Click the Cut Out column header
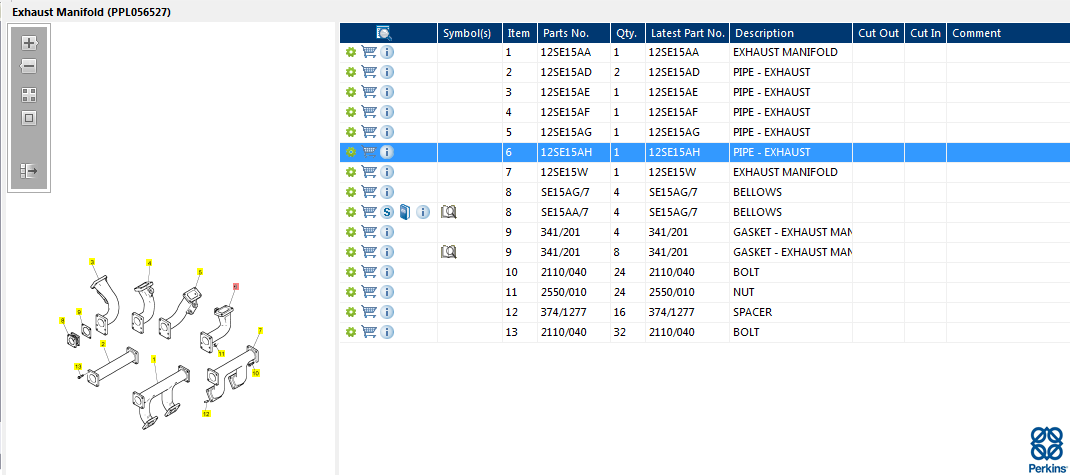Screen dimensions: 1070x475 [878, 33]
